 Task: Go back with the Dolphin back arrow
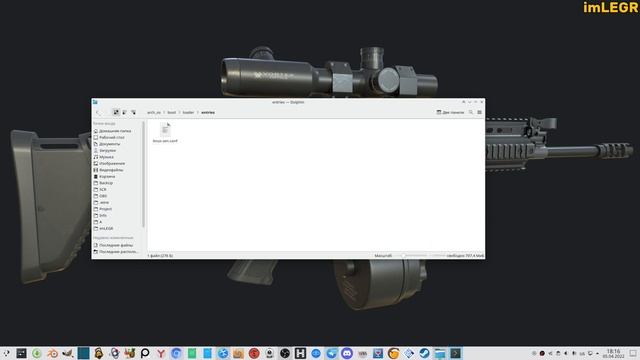click(98, 112)
